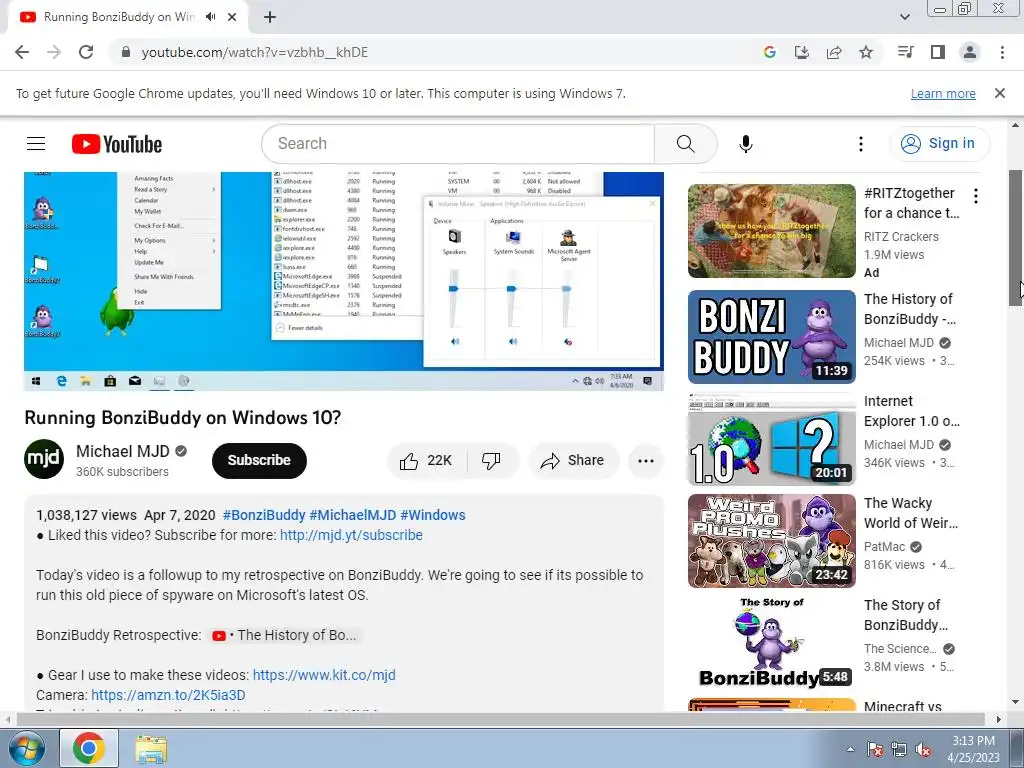This screenshot has height=768, width=1024.
Task: Open the RITZ Crackers ad thumbnail
Action: tap(771, 231)
